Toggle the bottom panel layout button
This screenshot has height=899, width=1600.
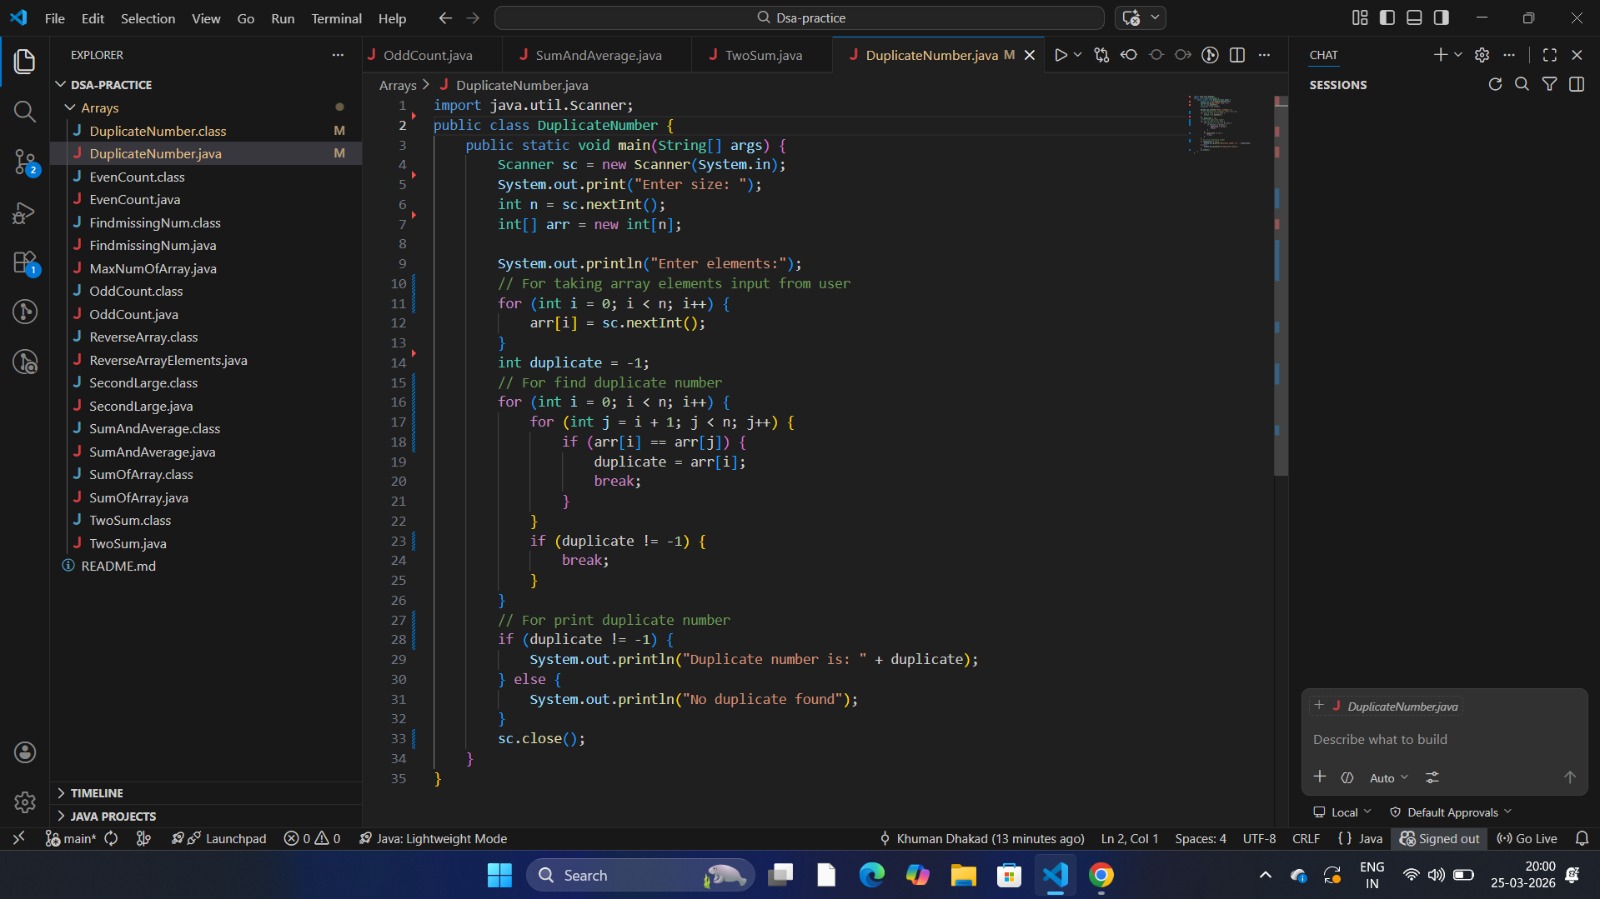tap(1414, 18)
